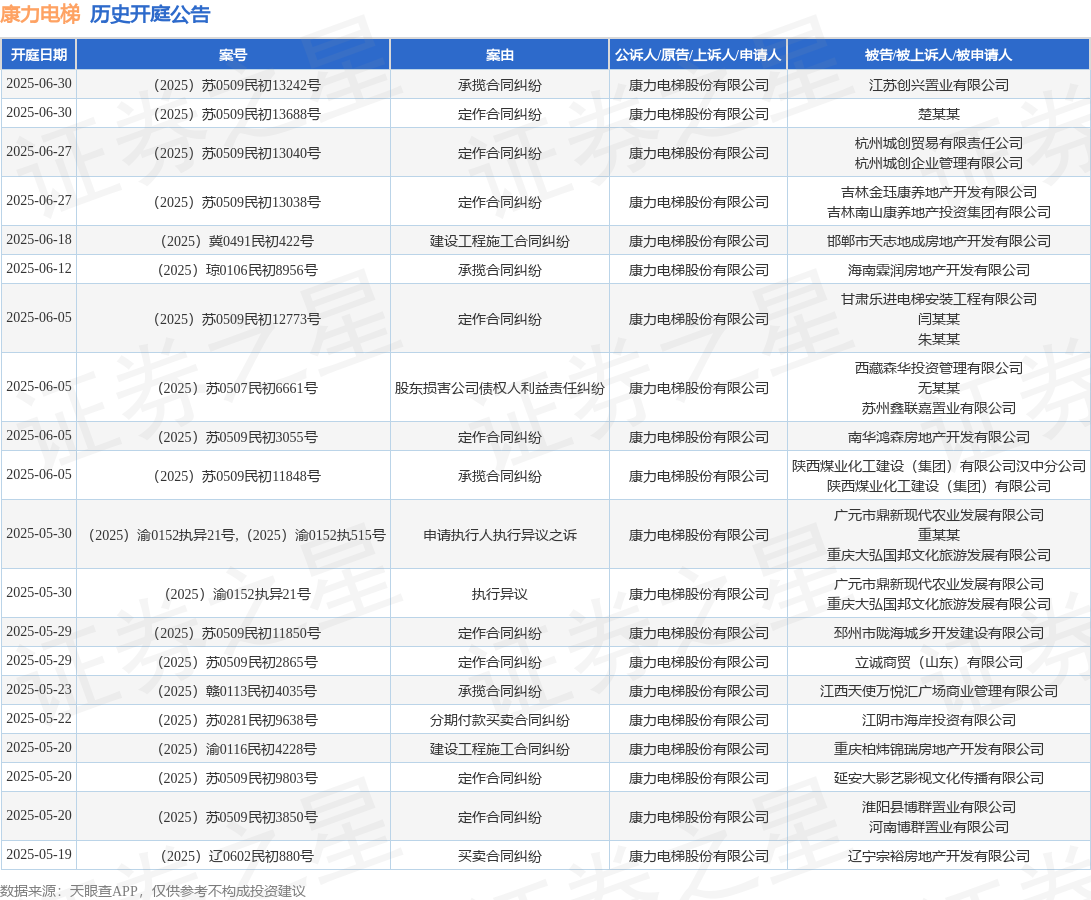Click defendant 南华鸿森房地产开发有限公司
This screenshot has width=1091, height=900.
tap(939, 437)
